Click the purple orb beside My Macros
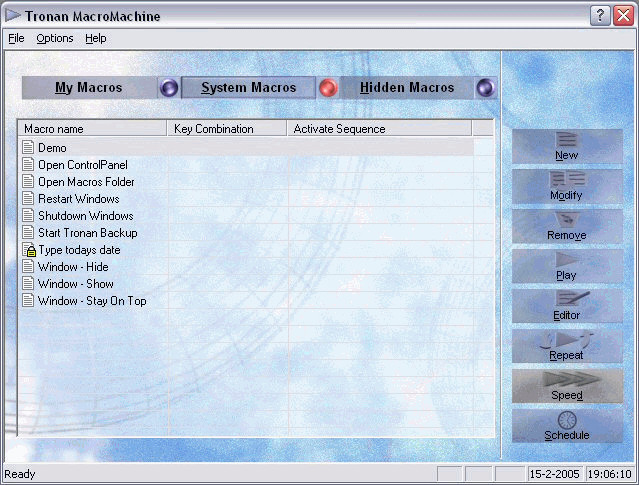639x485 pixels. (x=169, y=88)
